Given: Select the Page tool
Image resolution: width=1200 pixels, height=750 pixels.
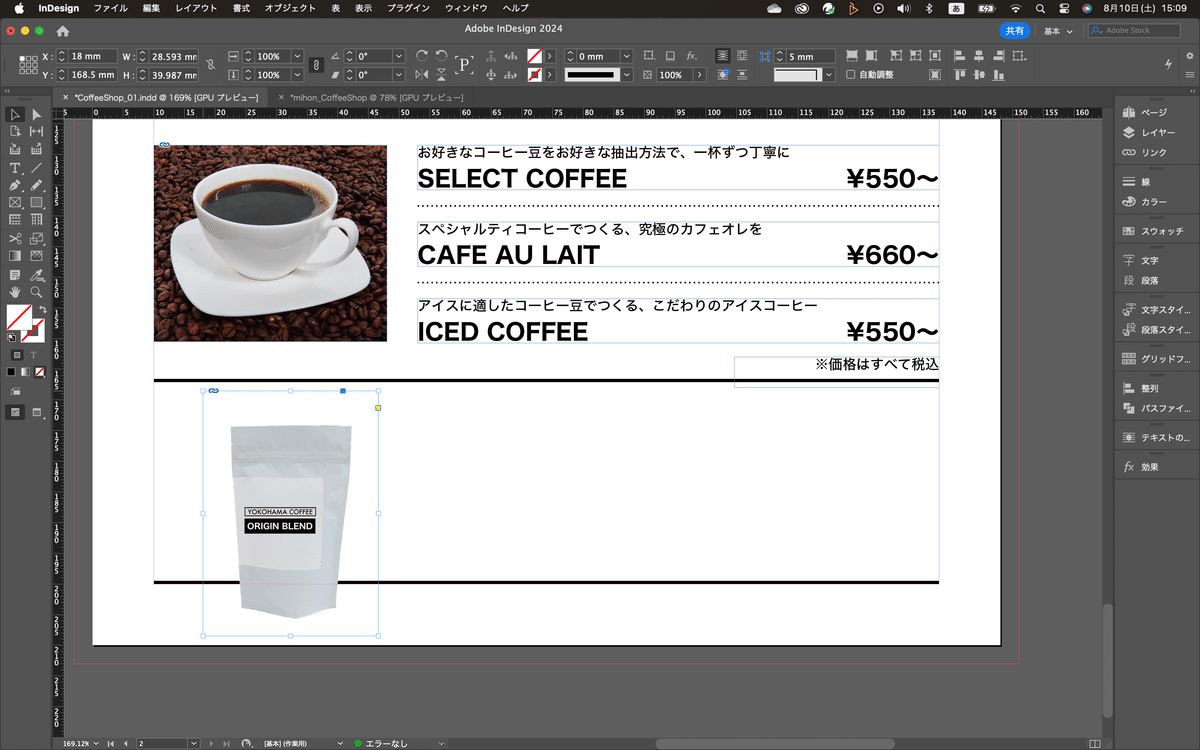Looking at the screenshot, I should (x=15, y=131).
